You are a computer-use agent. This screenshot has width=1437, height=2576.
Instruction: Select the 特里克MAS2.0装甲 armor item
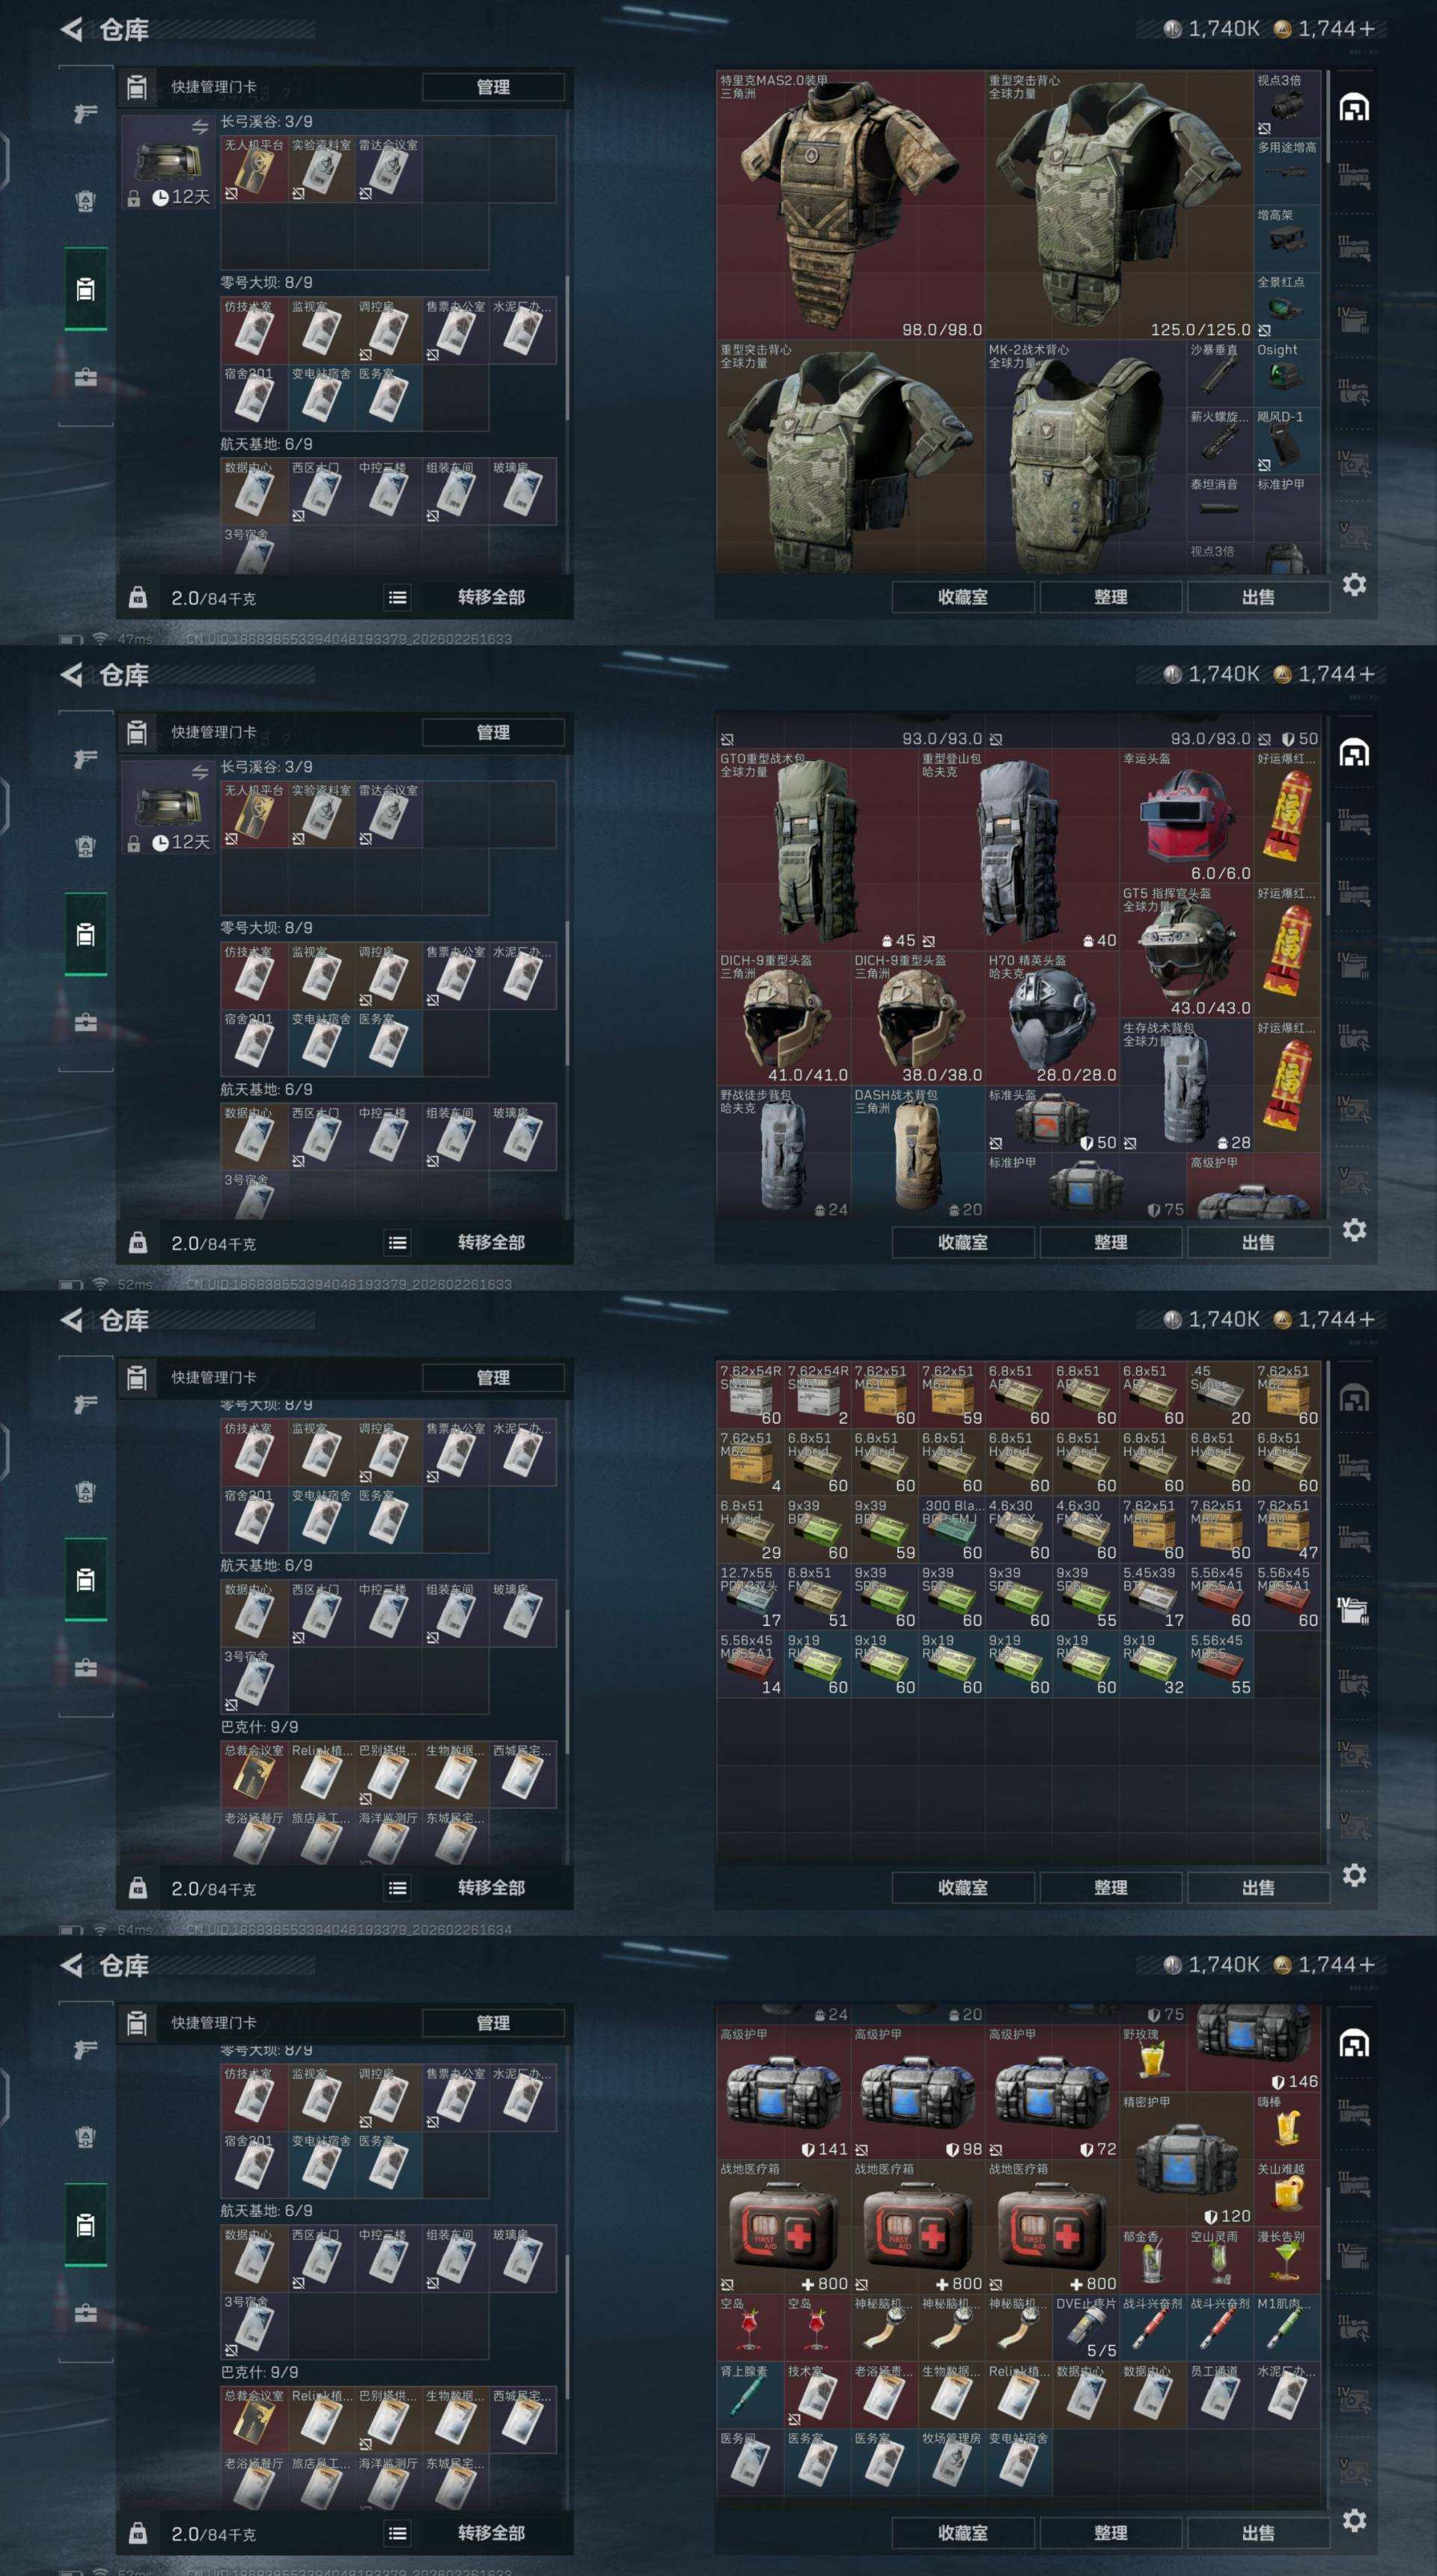[850, 205]
